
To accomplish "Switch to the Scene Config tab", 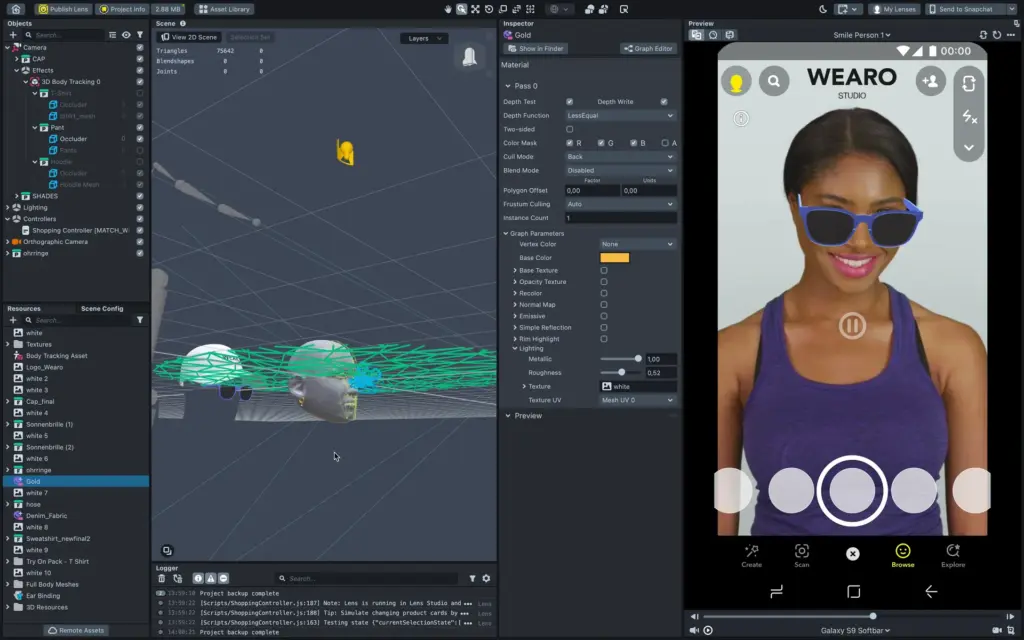I will click(102, 308).
